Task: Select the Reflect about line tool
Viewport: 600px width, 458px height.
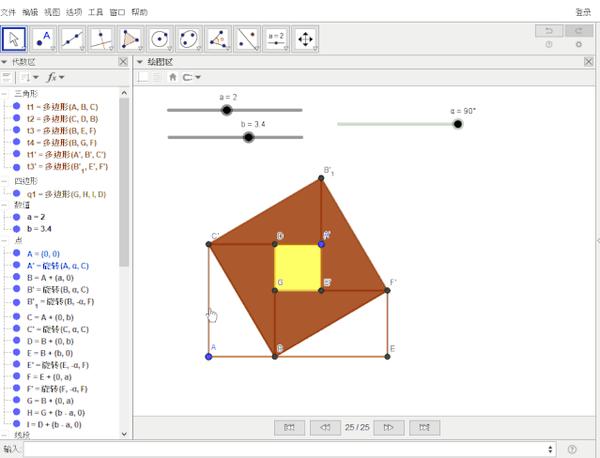Action: pos(247,39)
